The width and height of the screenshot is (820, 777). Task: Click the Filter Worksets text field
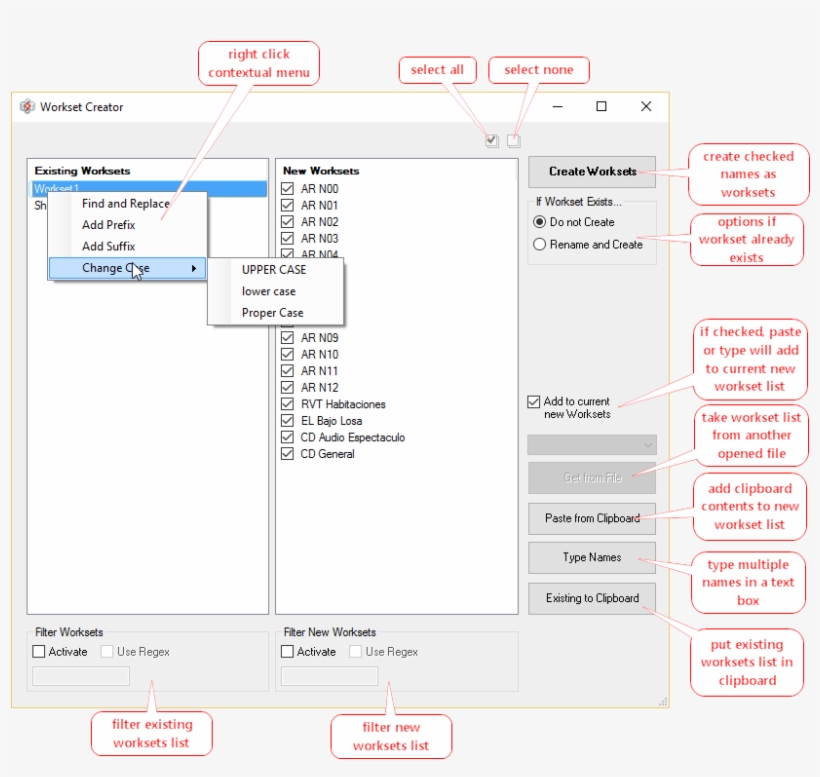tap(81, 676)
